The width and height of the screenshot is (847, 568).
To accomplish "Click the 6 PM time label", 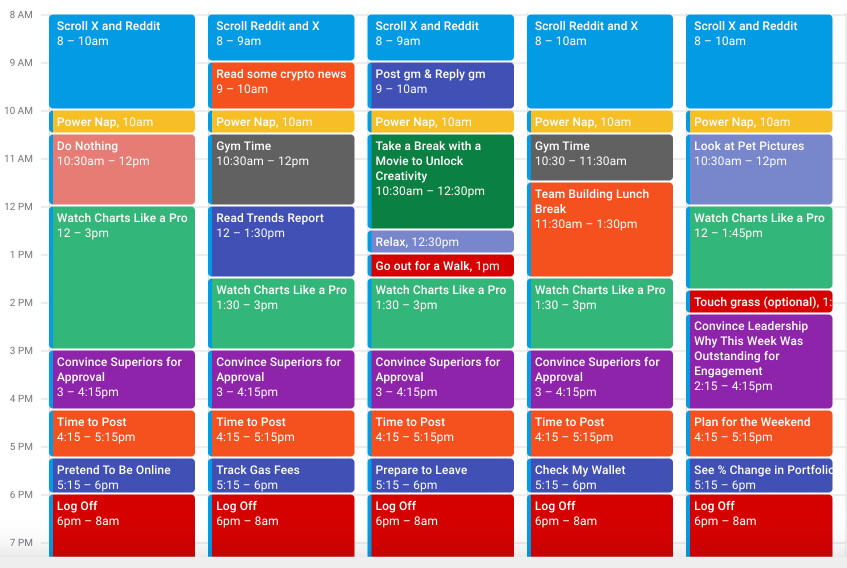I will [x=21, y=495].
